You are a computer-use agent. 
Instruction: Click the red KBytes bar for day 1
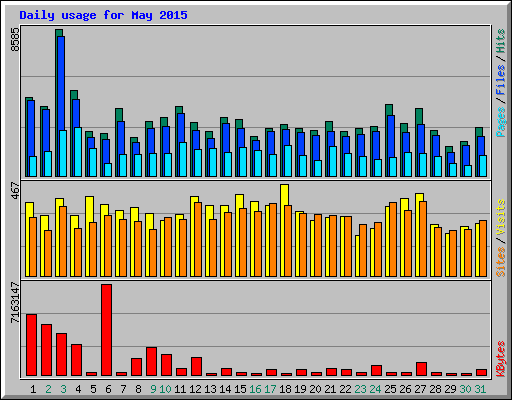(x=32, y=345)
